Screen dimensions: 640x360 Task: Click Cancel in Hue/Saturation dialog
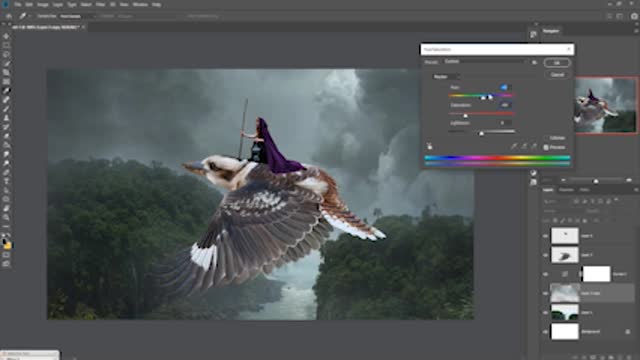(x=557, y=75)
